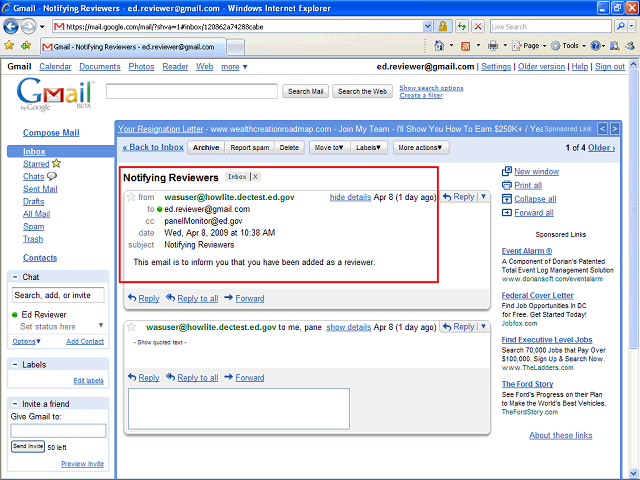Click the Search Mail button
Screen dimensions: 640x480
coord(305,91)
